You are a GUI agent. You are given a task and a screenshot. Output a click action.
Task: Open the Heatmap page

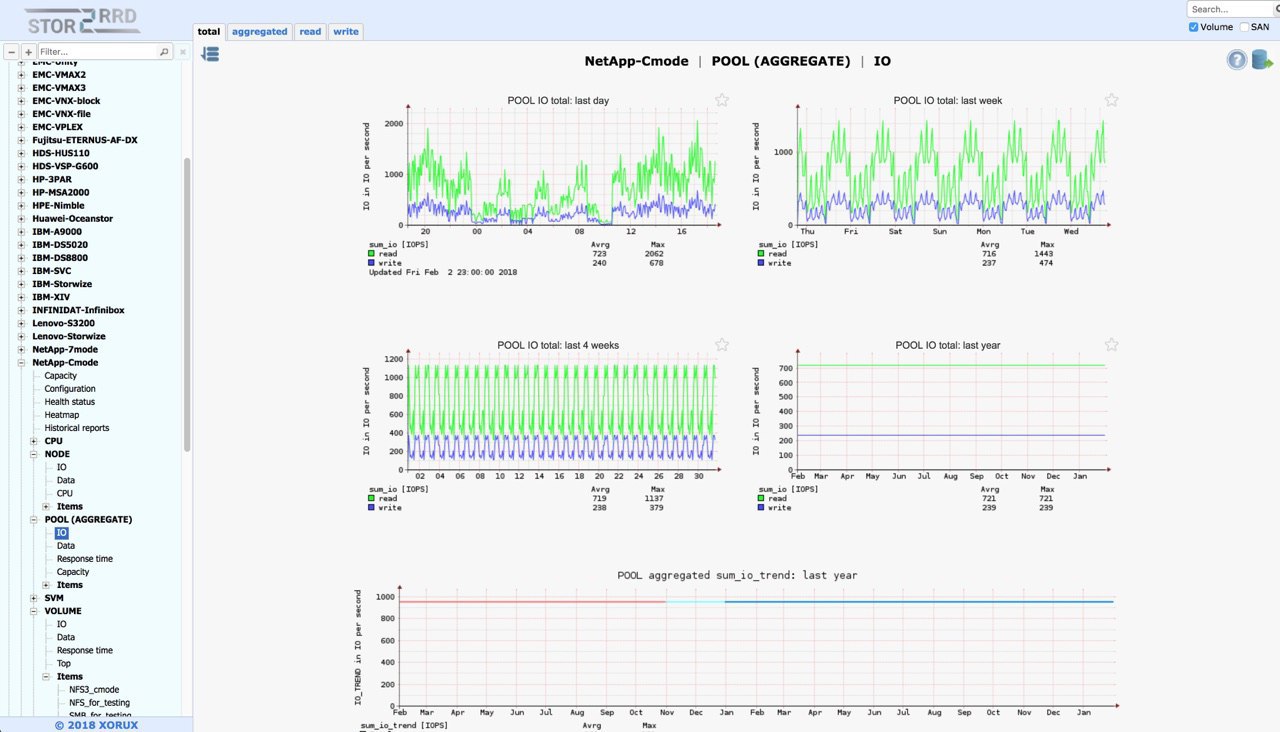tap(62, 415)
